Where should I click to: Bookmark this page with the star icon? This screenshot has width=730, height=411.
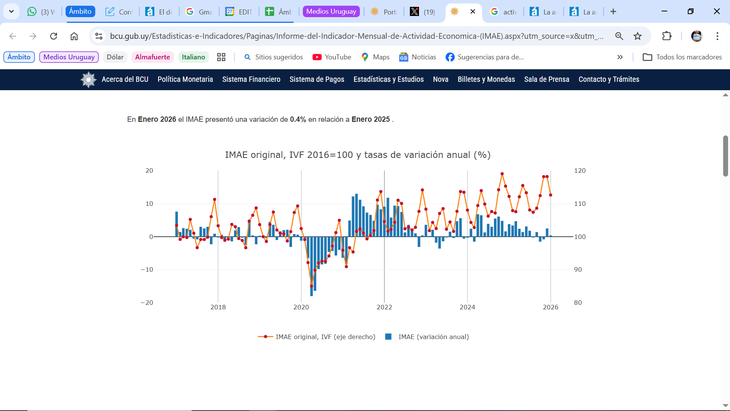(x=638, y=36)
